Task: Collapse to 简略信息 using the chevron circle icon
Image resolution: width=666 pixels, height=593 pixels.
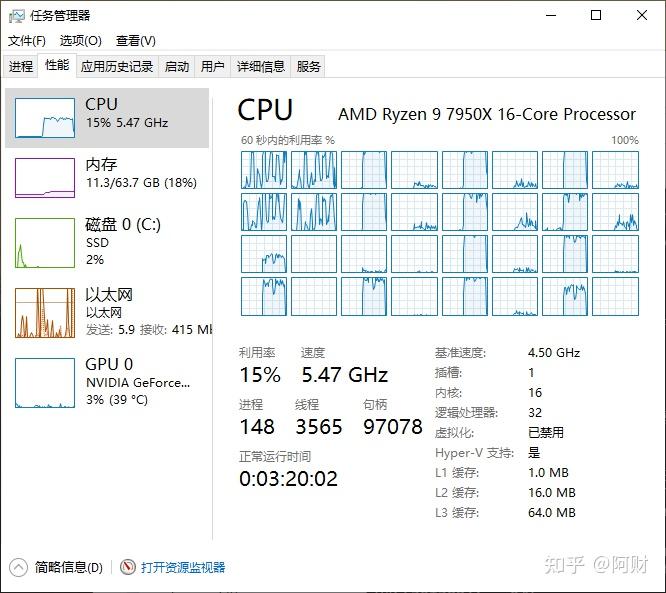Action: pyautogui.click(x=18, y=567)
